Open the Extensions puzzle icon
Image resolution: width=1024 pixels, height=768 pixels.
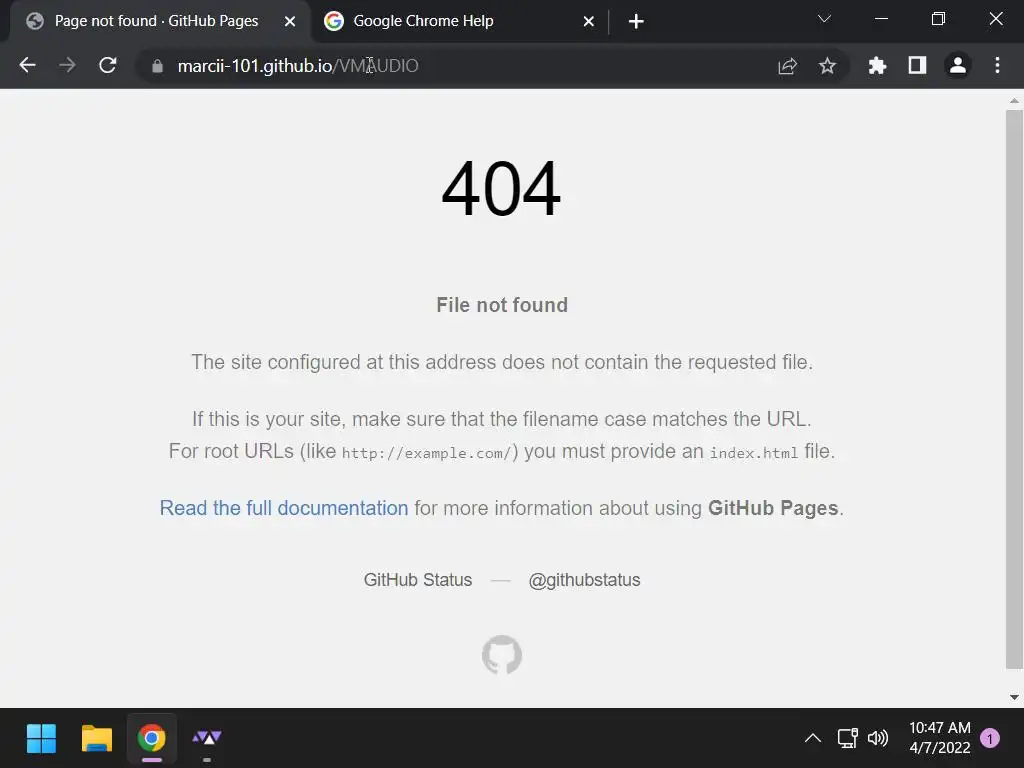(877, 65)
